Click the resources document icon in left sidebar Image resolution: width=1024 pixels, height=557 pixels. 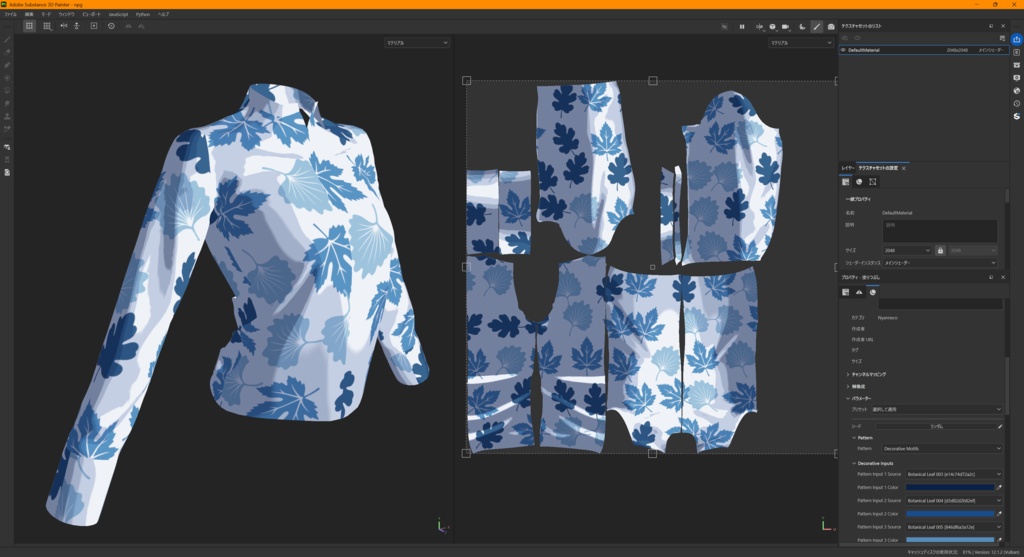pos(7,172)
